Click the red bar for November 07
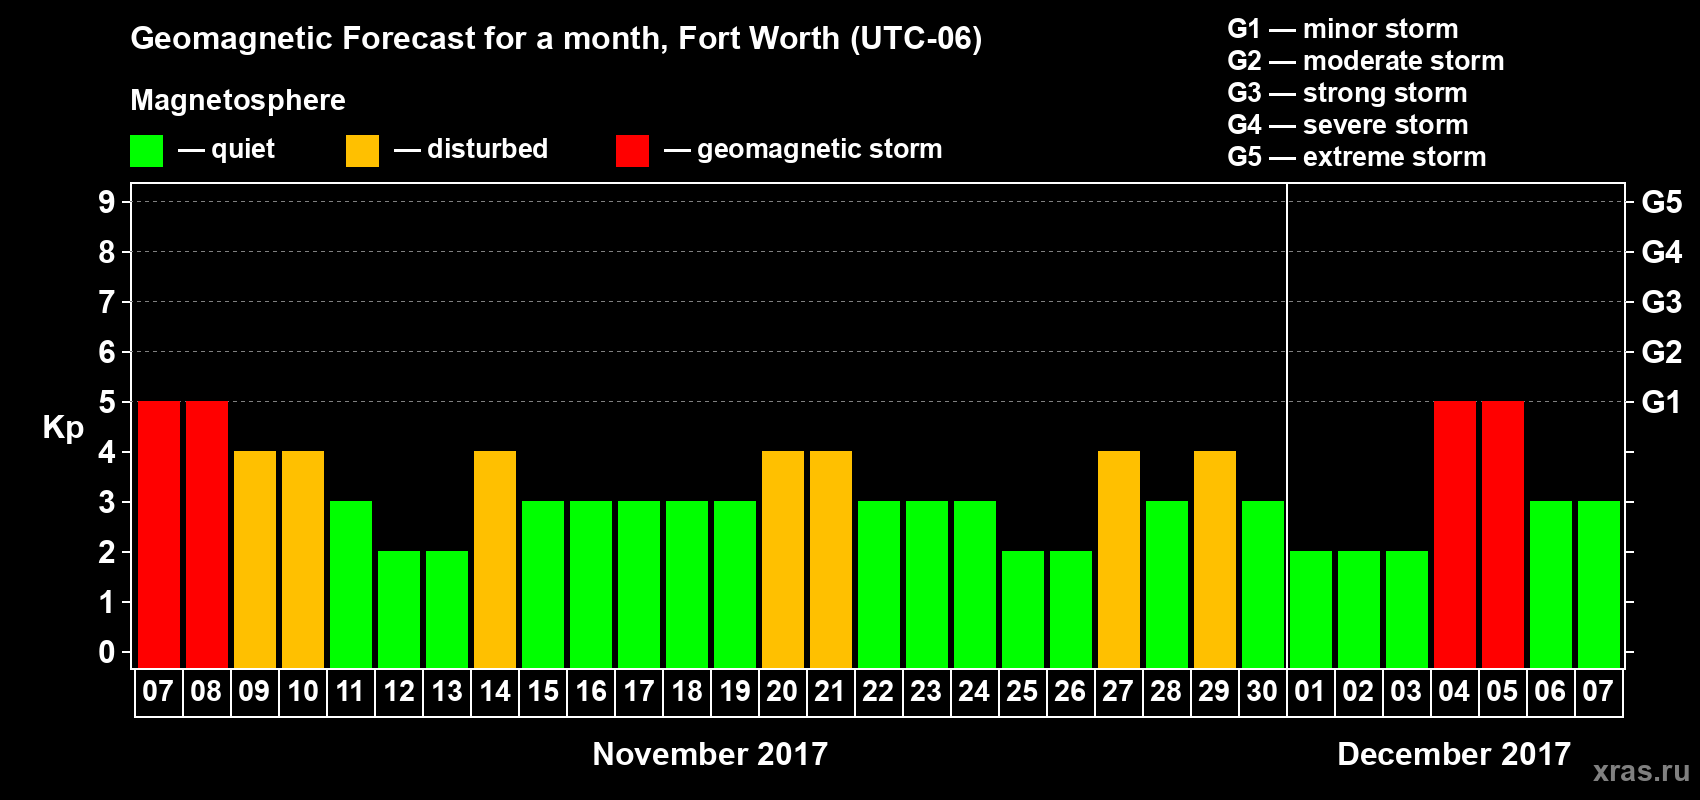Image resolution: width=1700 pixels, height=800 pixels. click(159, 534)
